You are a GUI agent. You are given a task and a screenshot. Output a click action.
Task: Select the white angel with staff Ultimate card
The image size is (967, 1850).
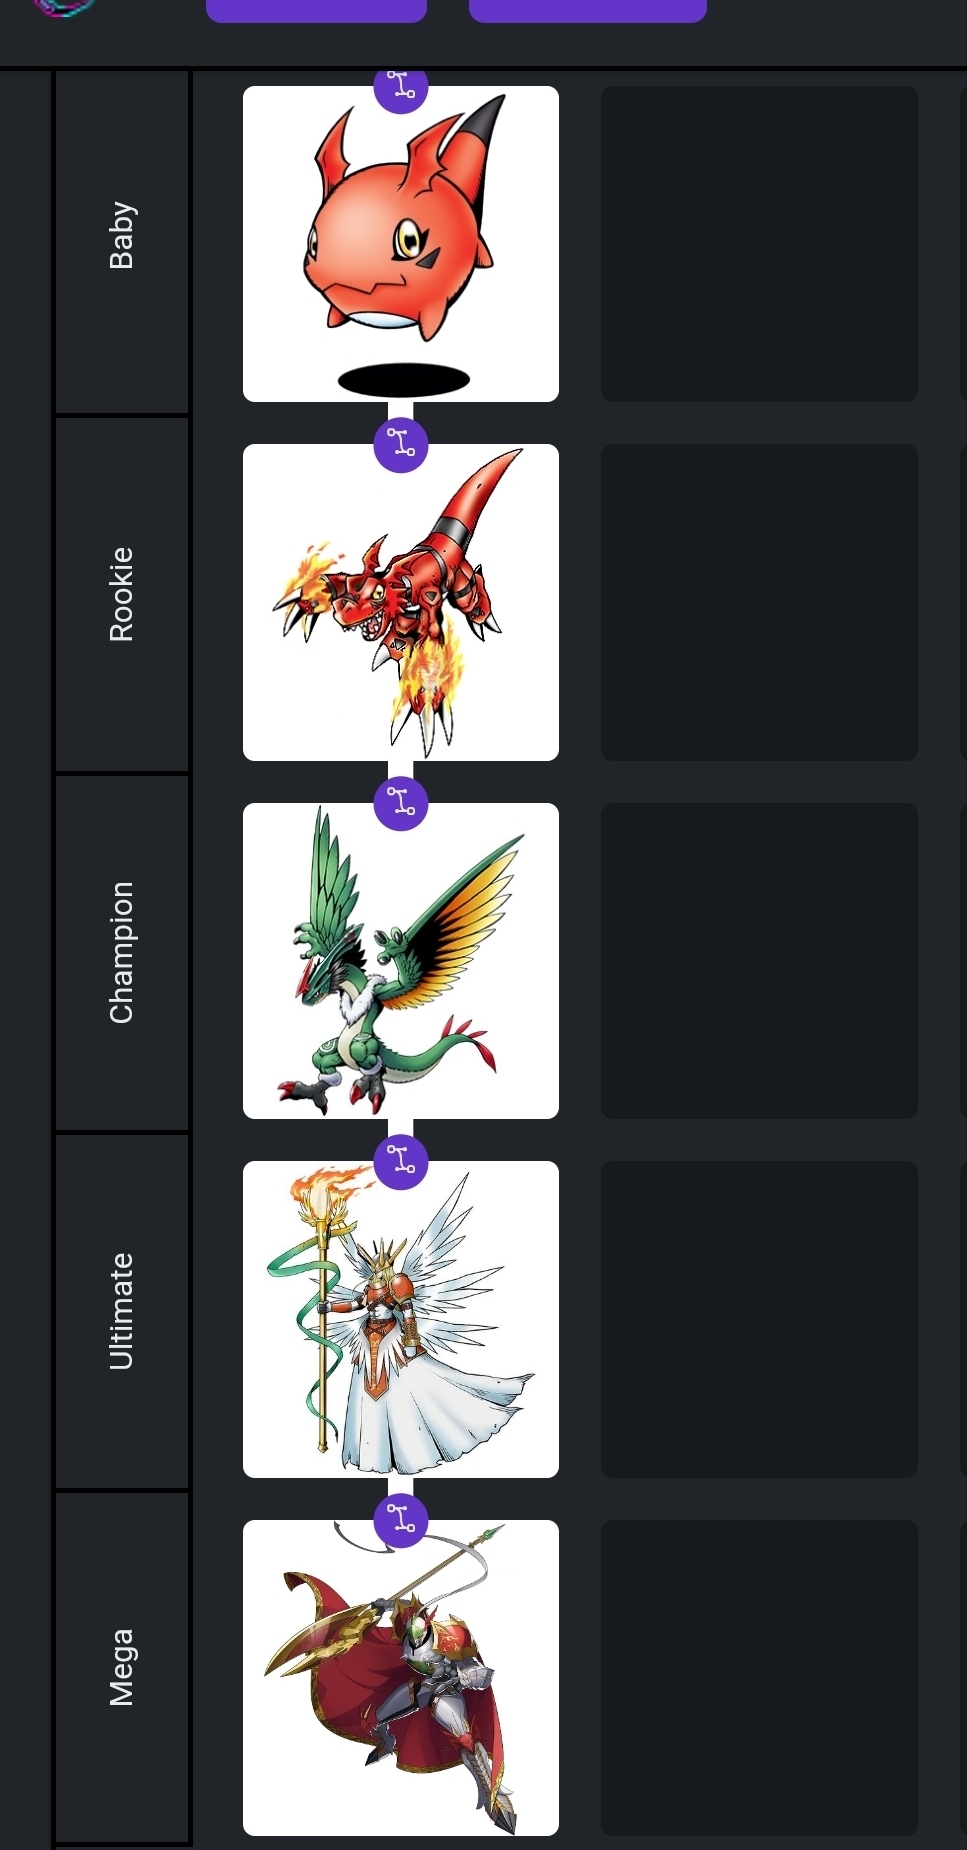point(401,1319)
